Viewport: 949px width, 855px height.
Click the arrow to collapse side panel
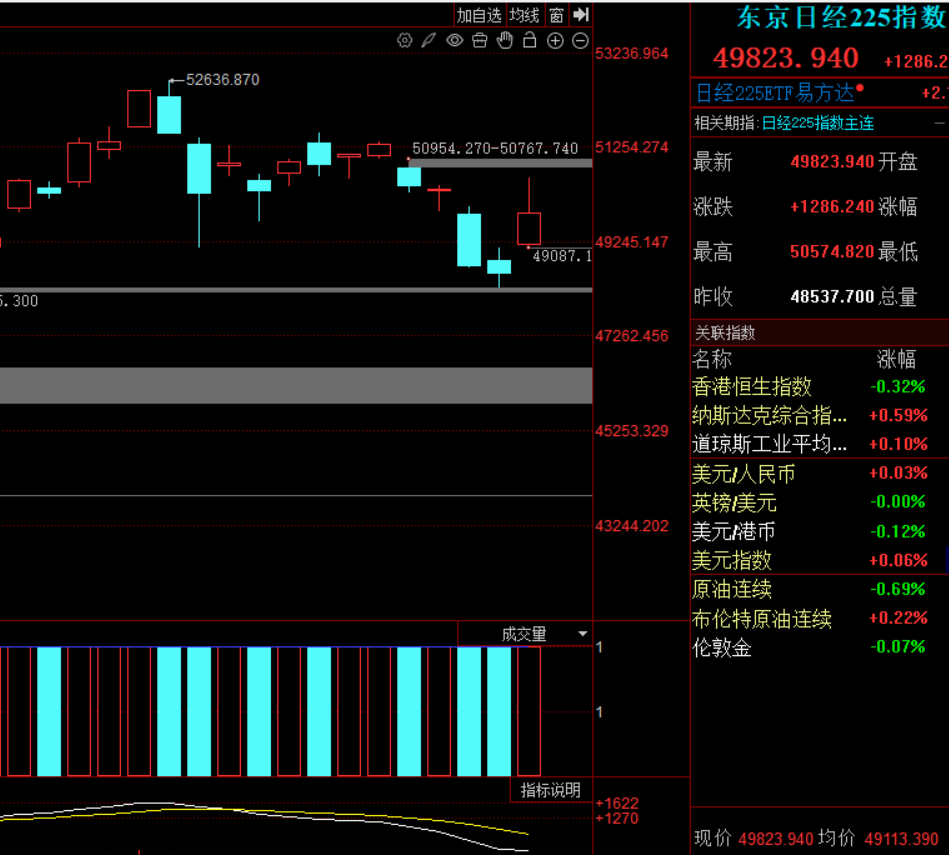582,15
